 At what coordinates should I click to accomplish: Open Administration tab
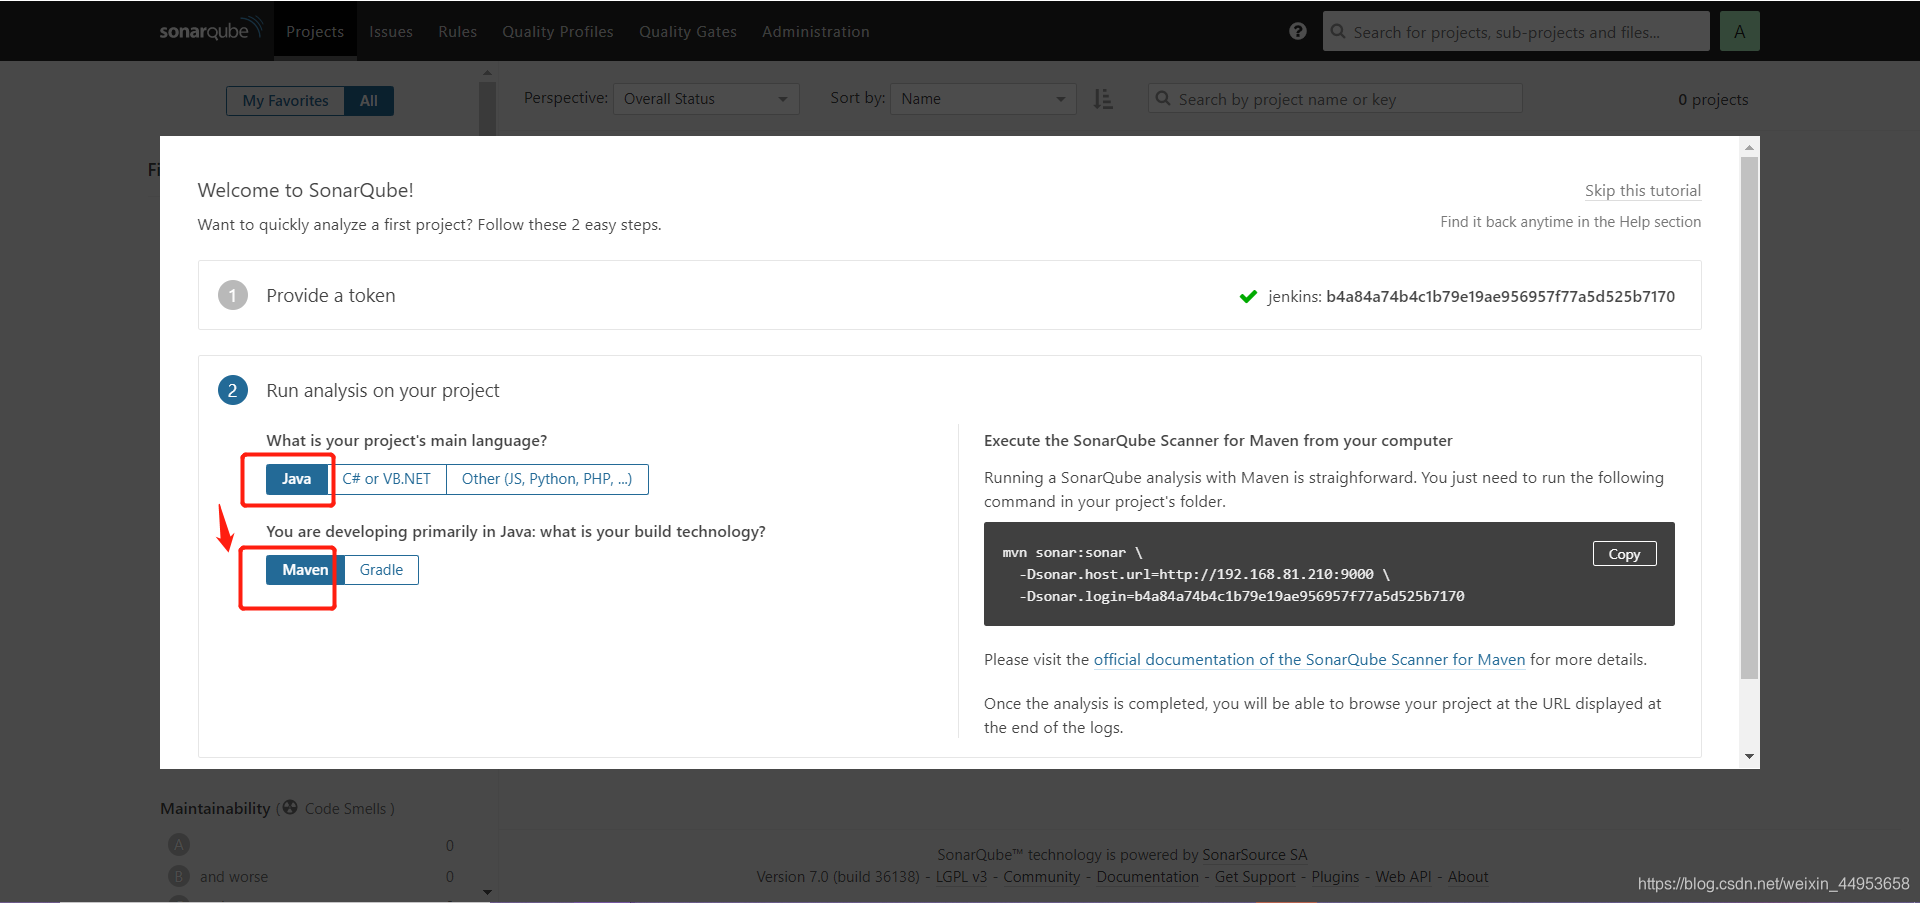tap(816, 31)
